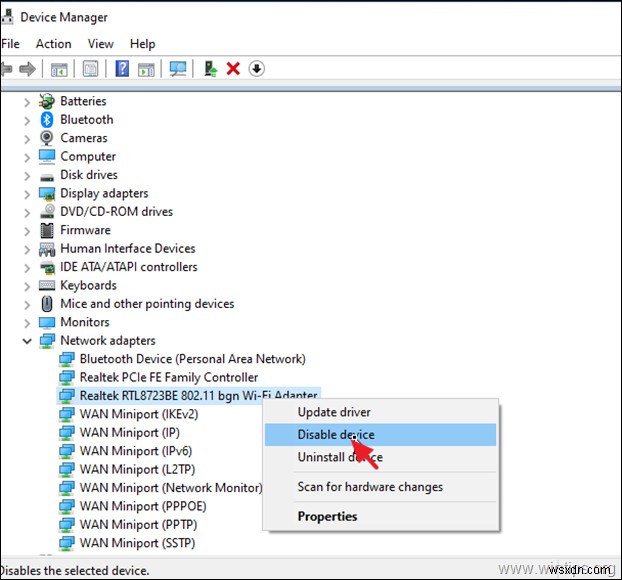Choose Uninstall device in context menu

pyautogui.click(x=380, y=457)
